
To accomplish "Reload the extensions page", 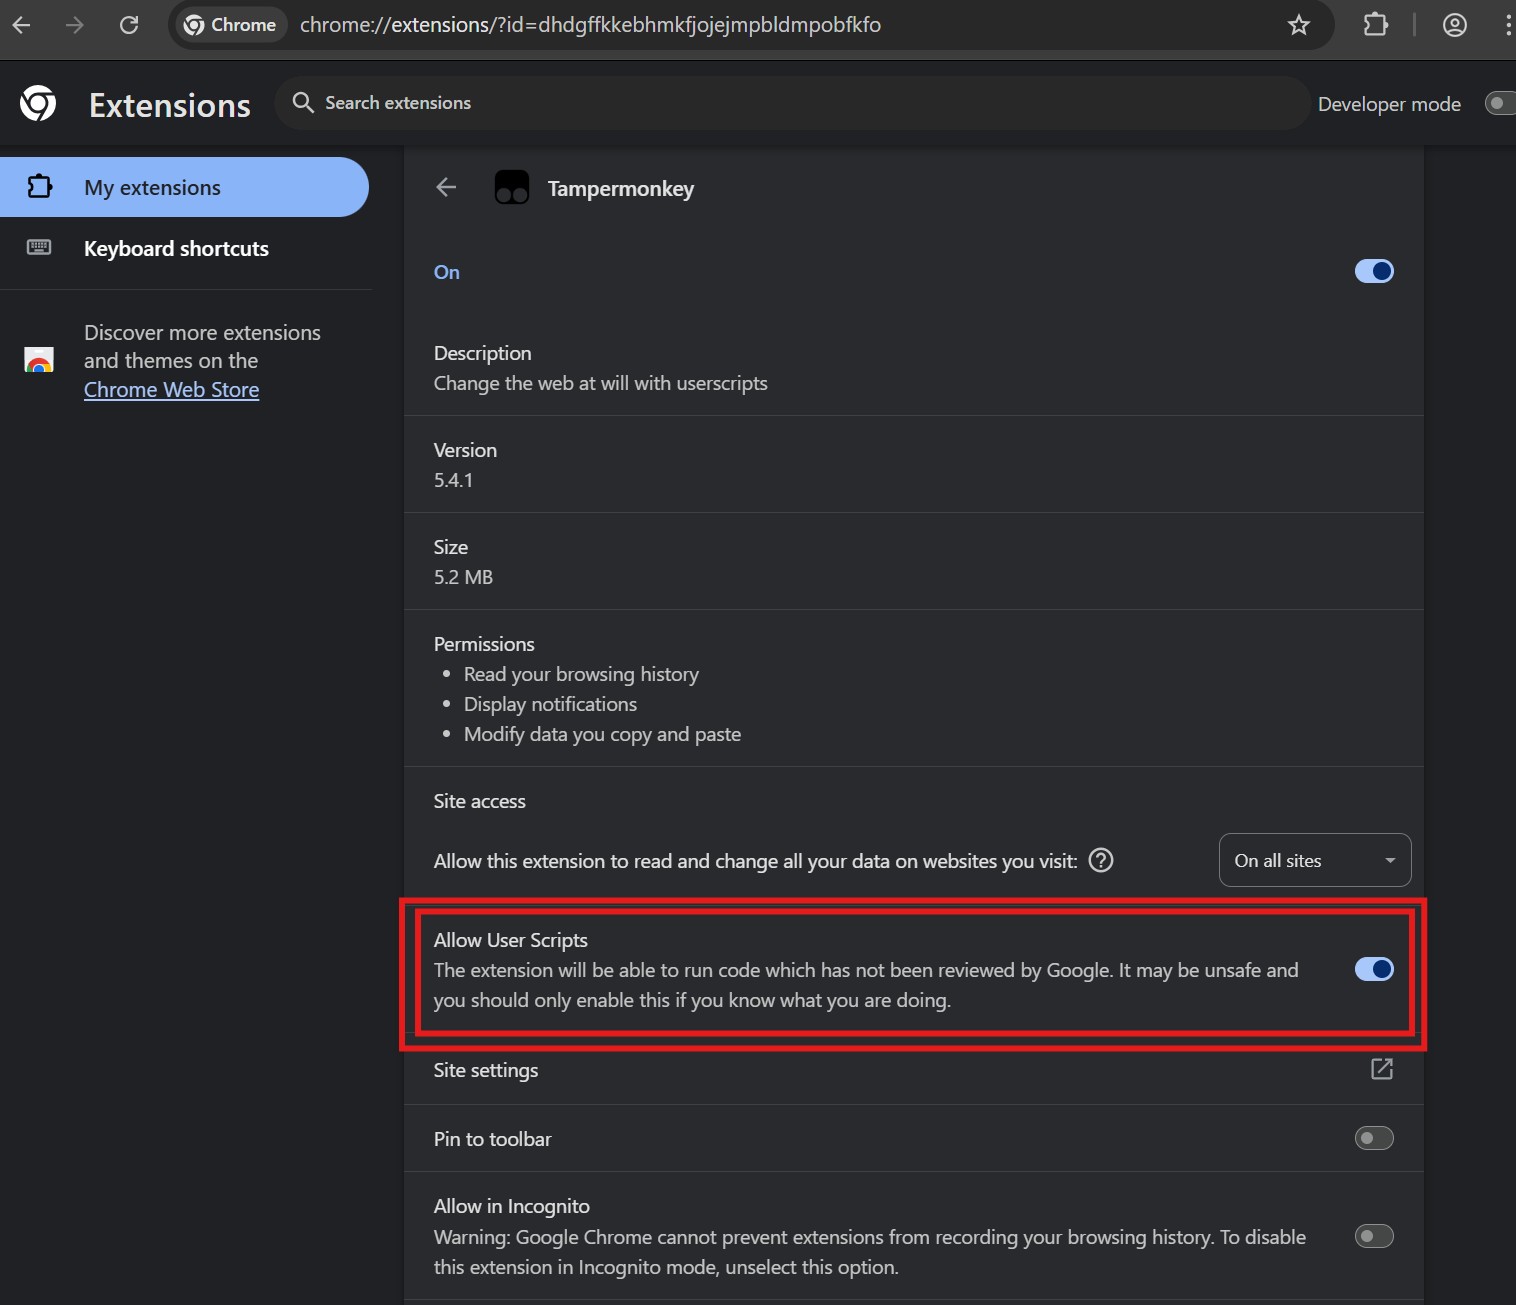I will pyautogui.click(x=129, y=25).
